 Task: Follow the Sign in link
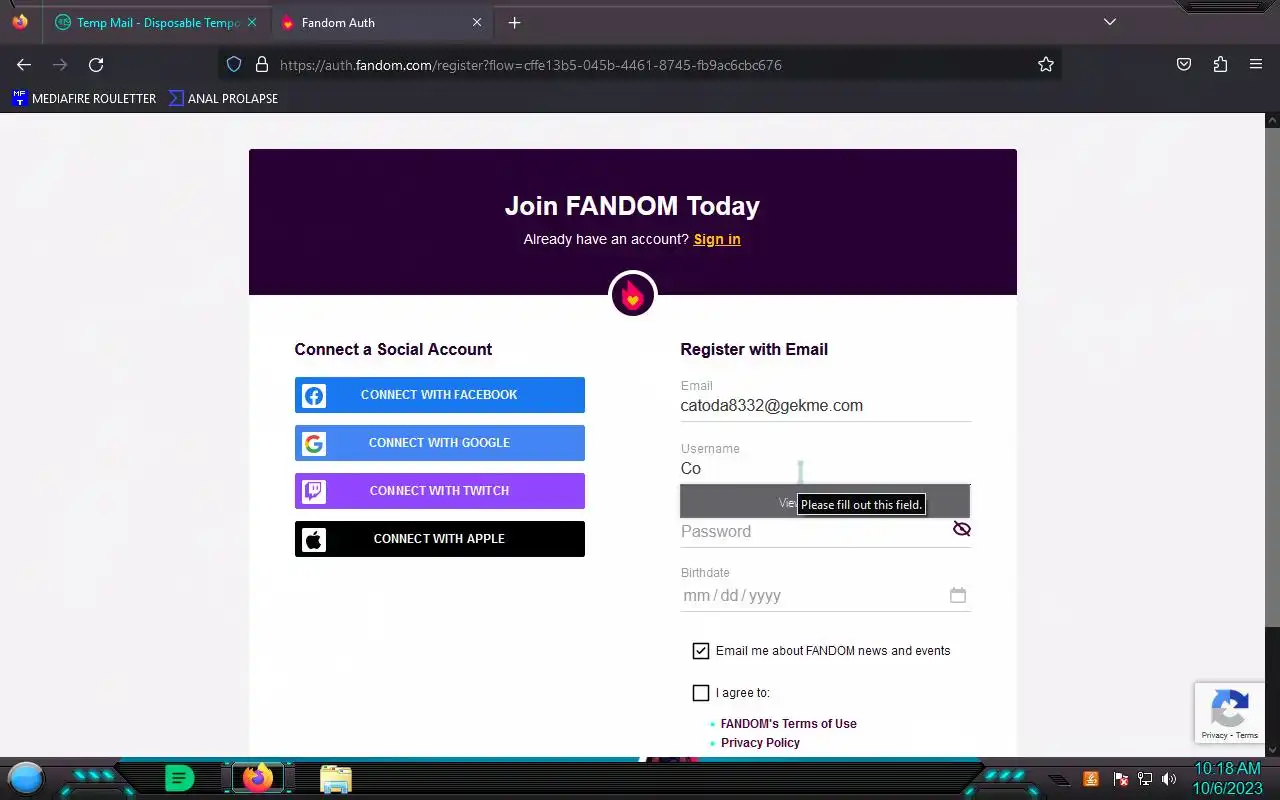(717, 239)
